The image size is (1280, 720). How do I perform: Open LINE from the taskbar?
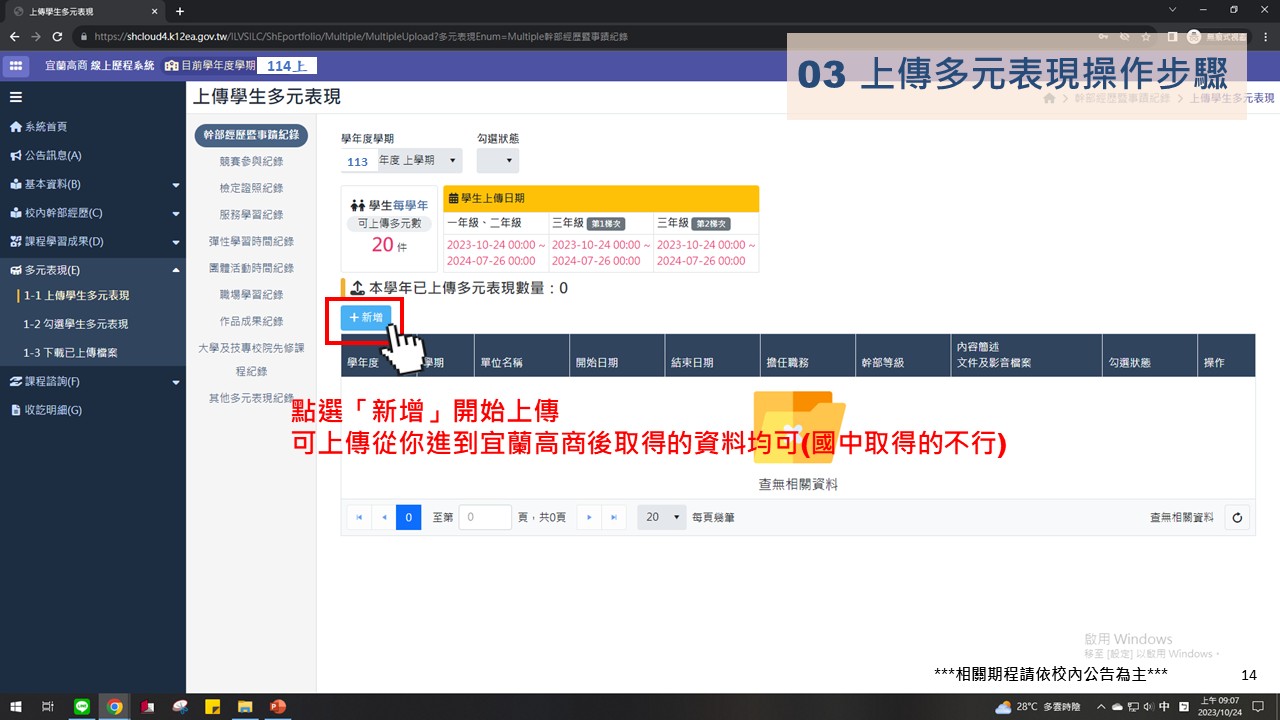[x=82, y=706]
